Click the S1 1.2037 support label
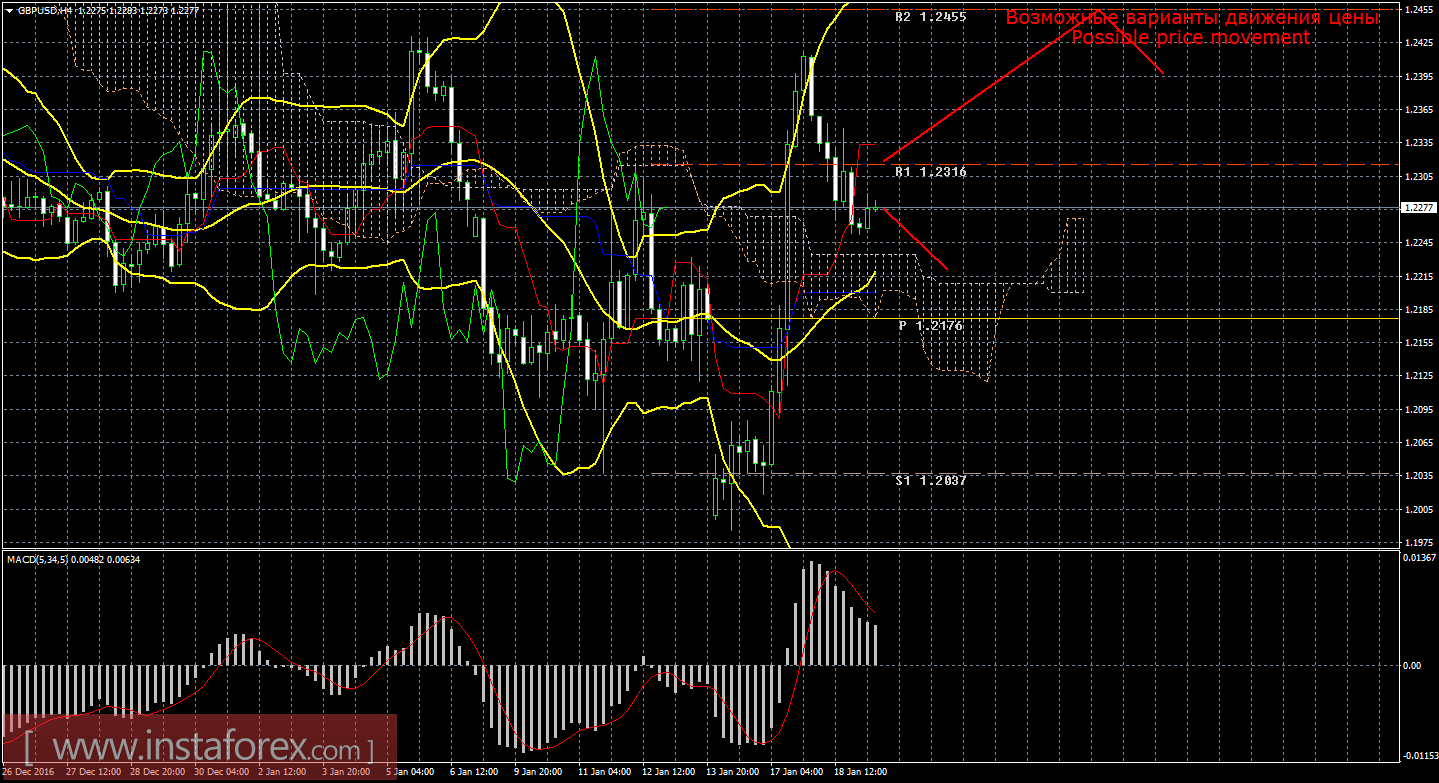The width and height of the screenshot is (1439, 783). (x=930, y=481)
